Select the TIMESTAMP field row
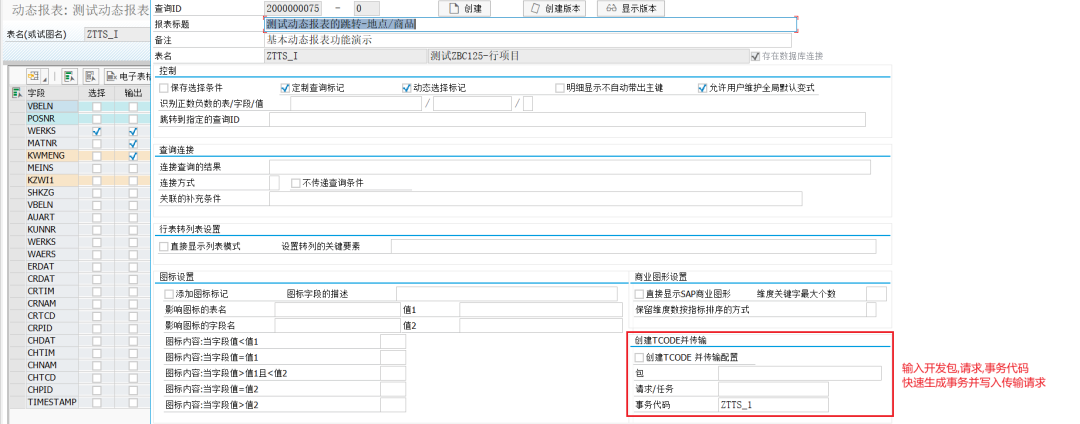Viewport: 1080px width, 424px height. 52,402
